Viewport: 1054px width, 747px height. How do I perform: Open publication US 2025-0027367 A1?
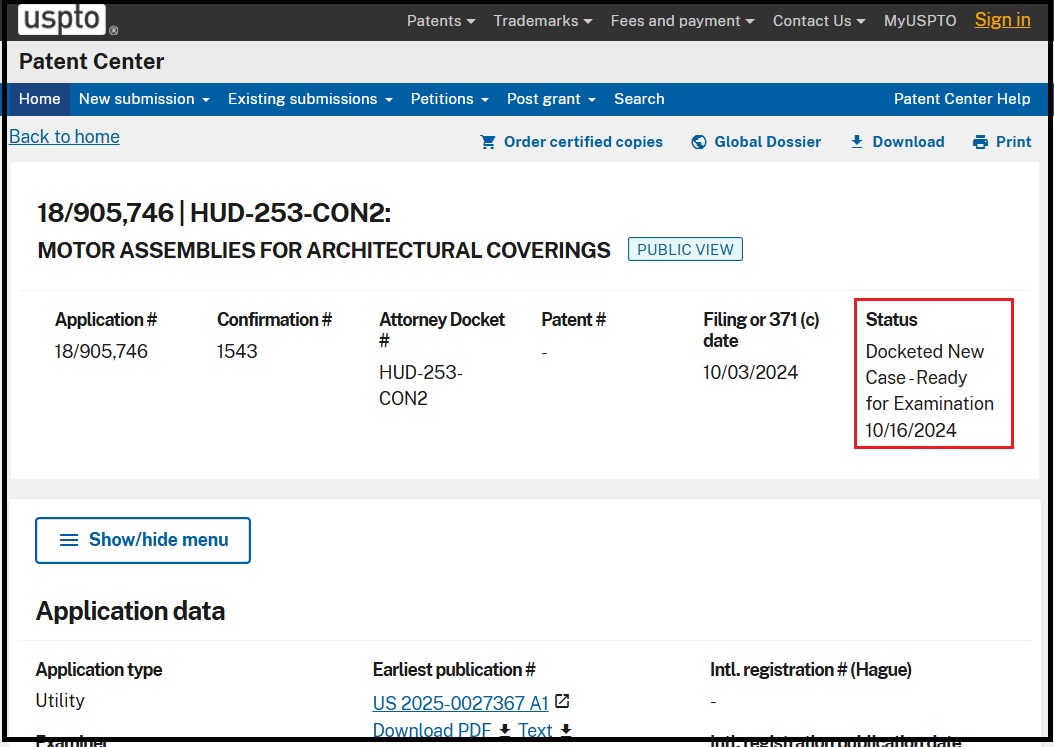(460, 703)
